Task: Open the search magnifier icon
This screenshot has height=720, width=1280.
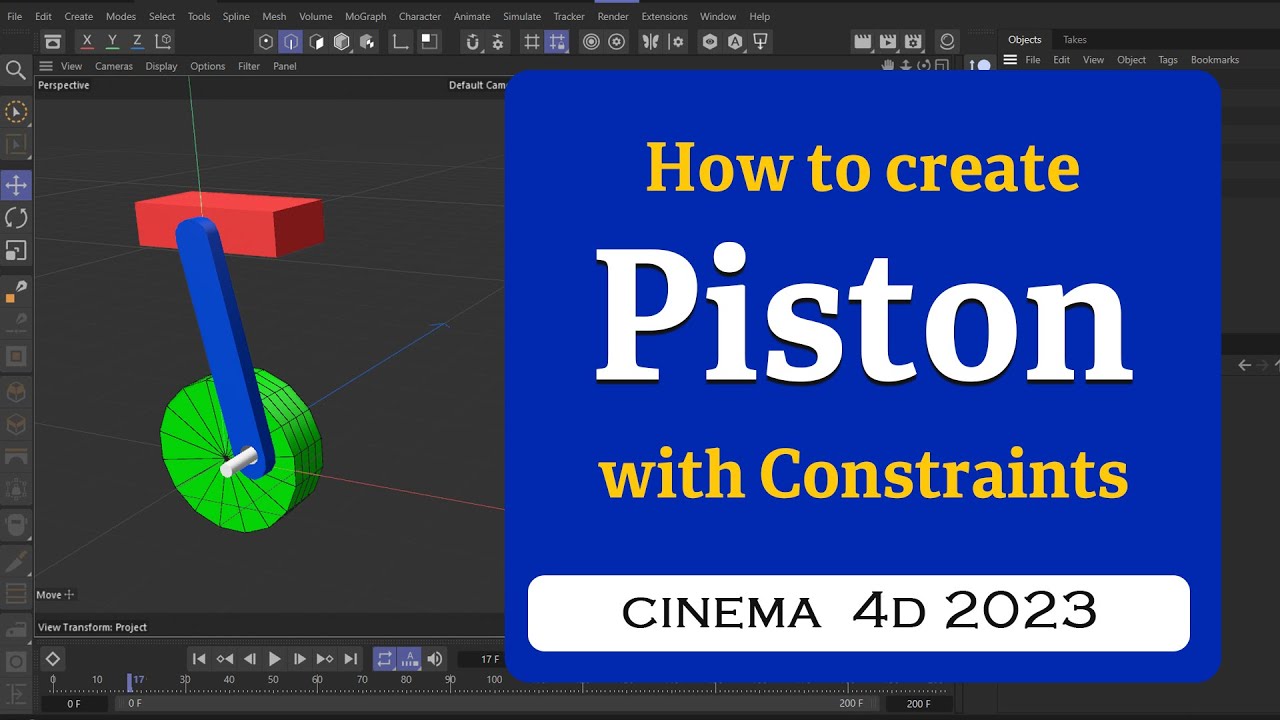Action: pyautogui.click(x=16, y=69)
